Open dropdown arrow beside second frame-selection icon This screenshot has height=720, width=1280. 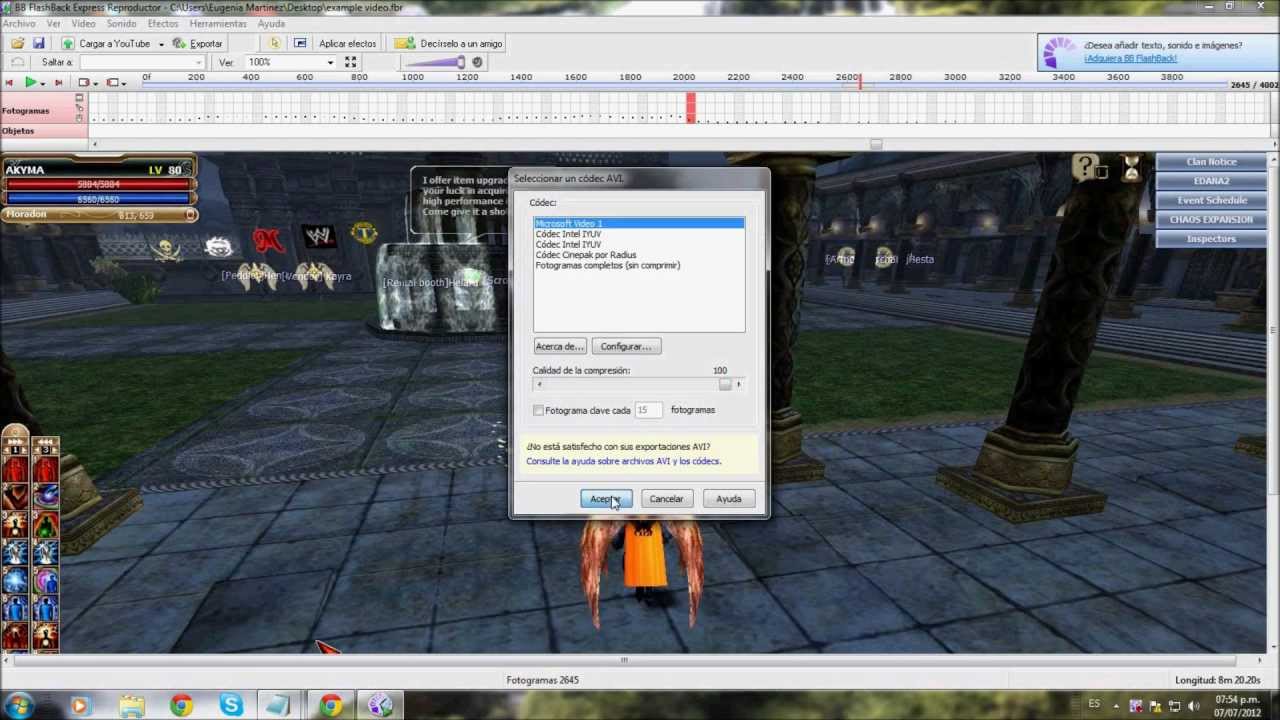(124, 83)
